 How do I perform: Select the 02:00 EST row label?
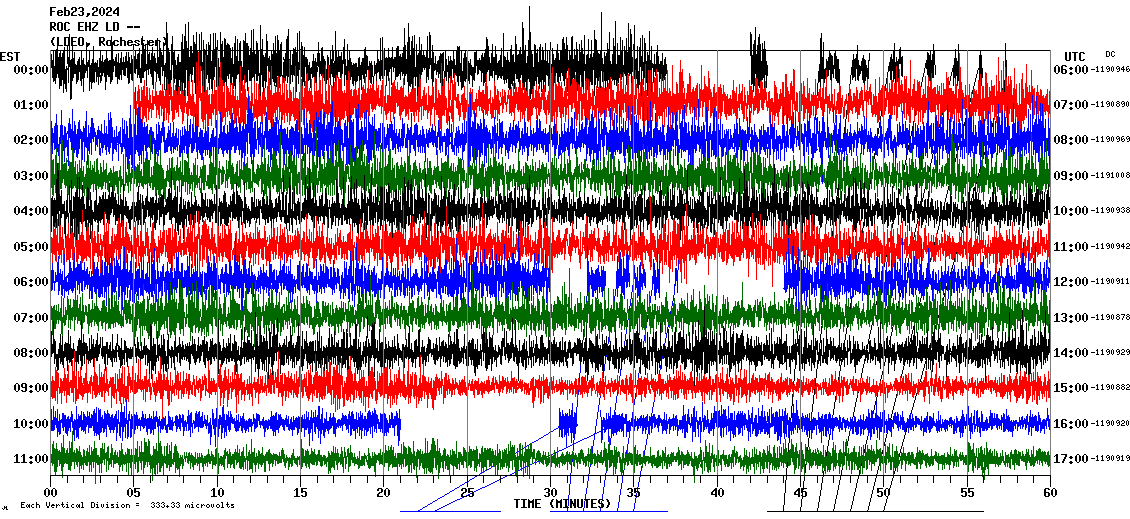tap(30, 141)
